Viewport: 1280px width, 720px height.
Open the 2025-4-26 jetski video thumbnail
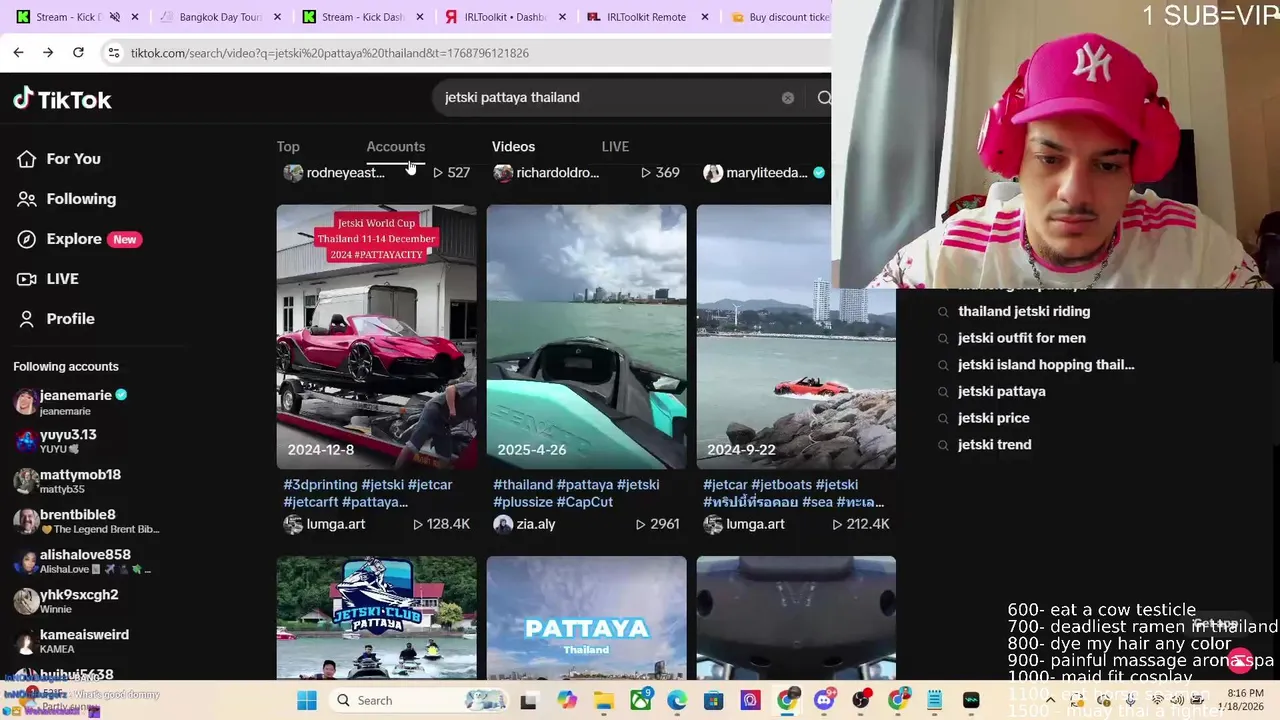tap(586, 337)
